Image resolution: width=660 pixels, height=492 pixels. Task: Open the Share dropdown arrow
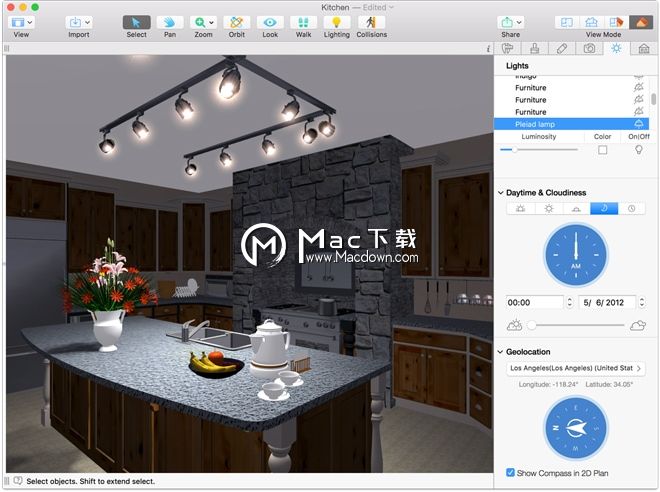[519, 22]
